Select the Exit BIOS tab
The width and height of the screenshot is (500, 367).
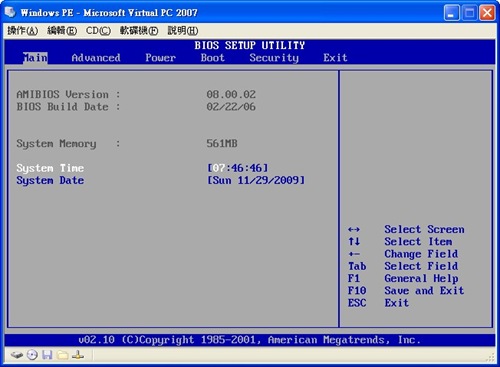(x=335, y=58)
